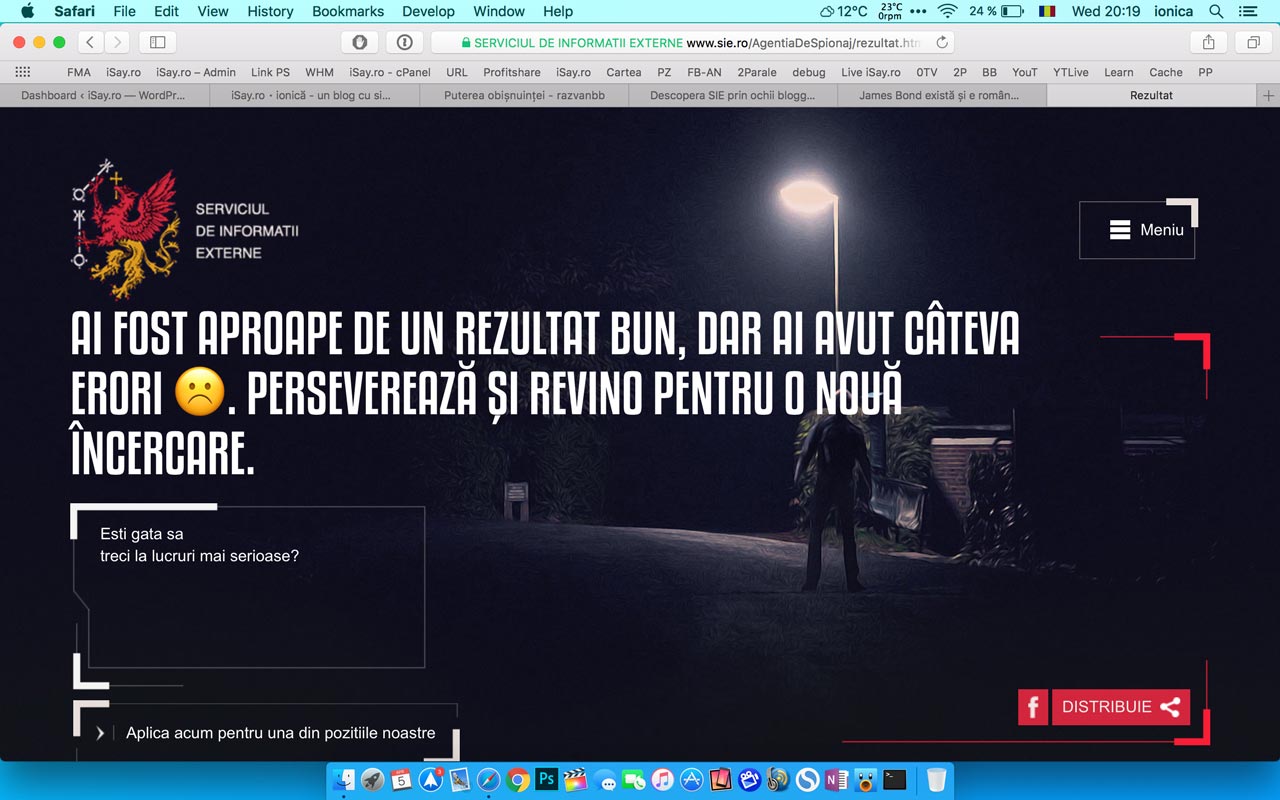Open Notification Center in the menu bar
This screenshot has height=800, width=1280.
tap(1247, 11)
